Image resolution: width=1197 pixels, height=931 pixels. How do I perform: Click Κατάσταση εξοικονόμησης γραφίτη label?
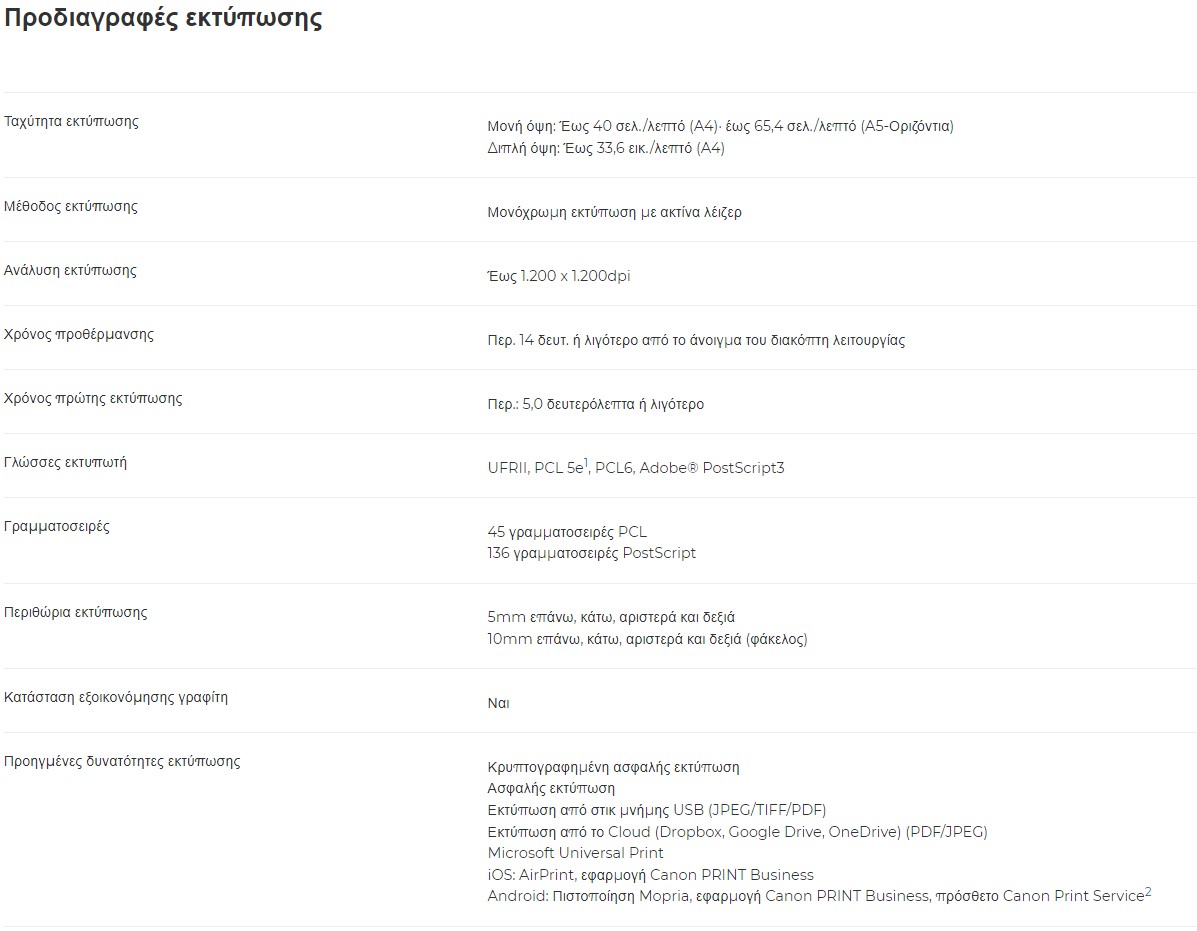coord(116,697)
